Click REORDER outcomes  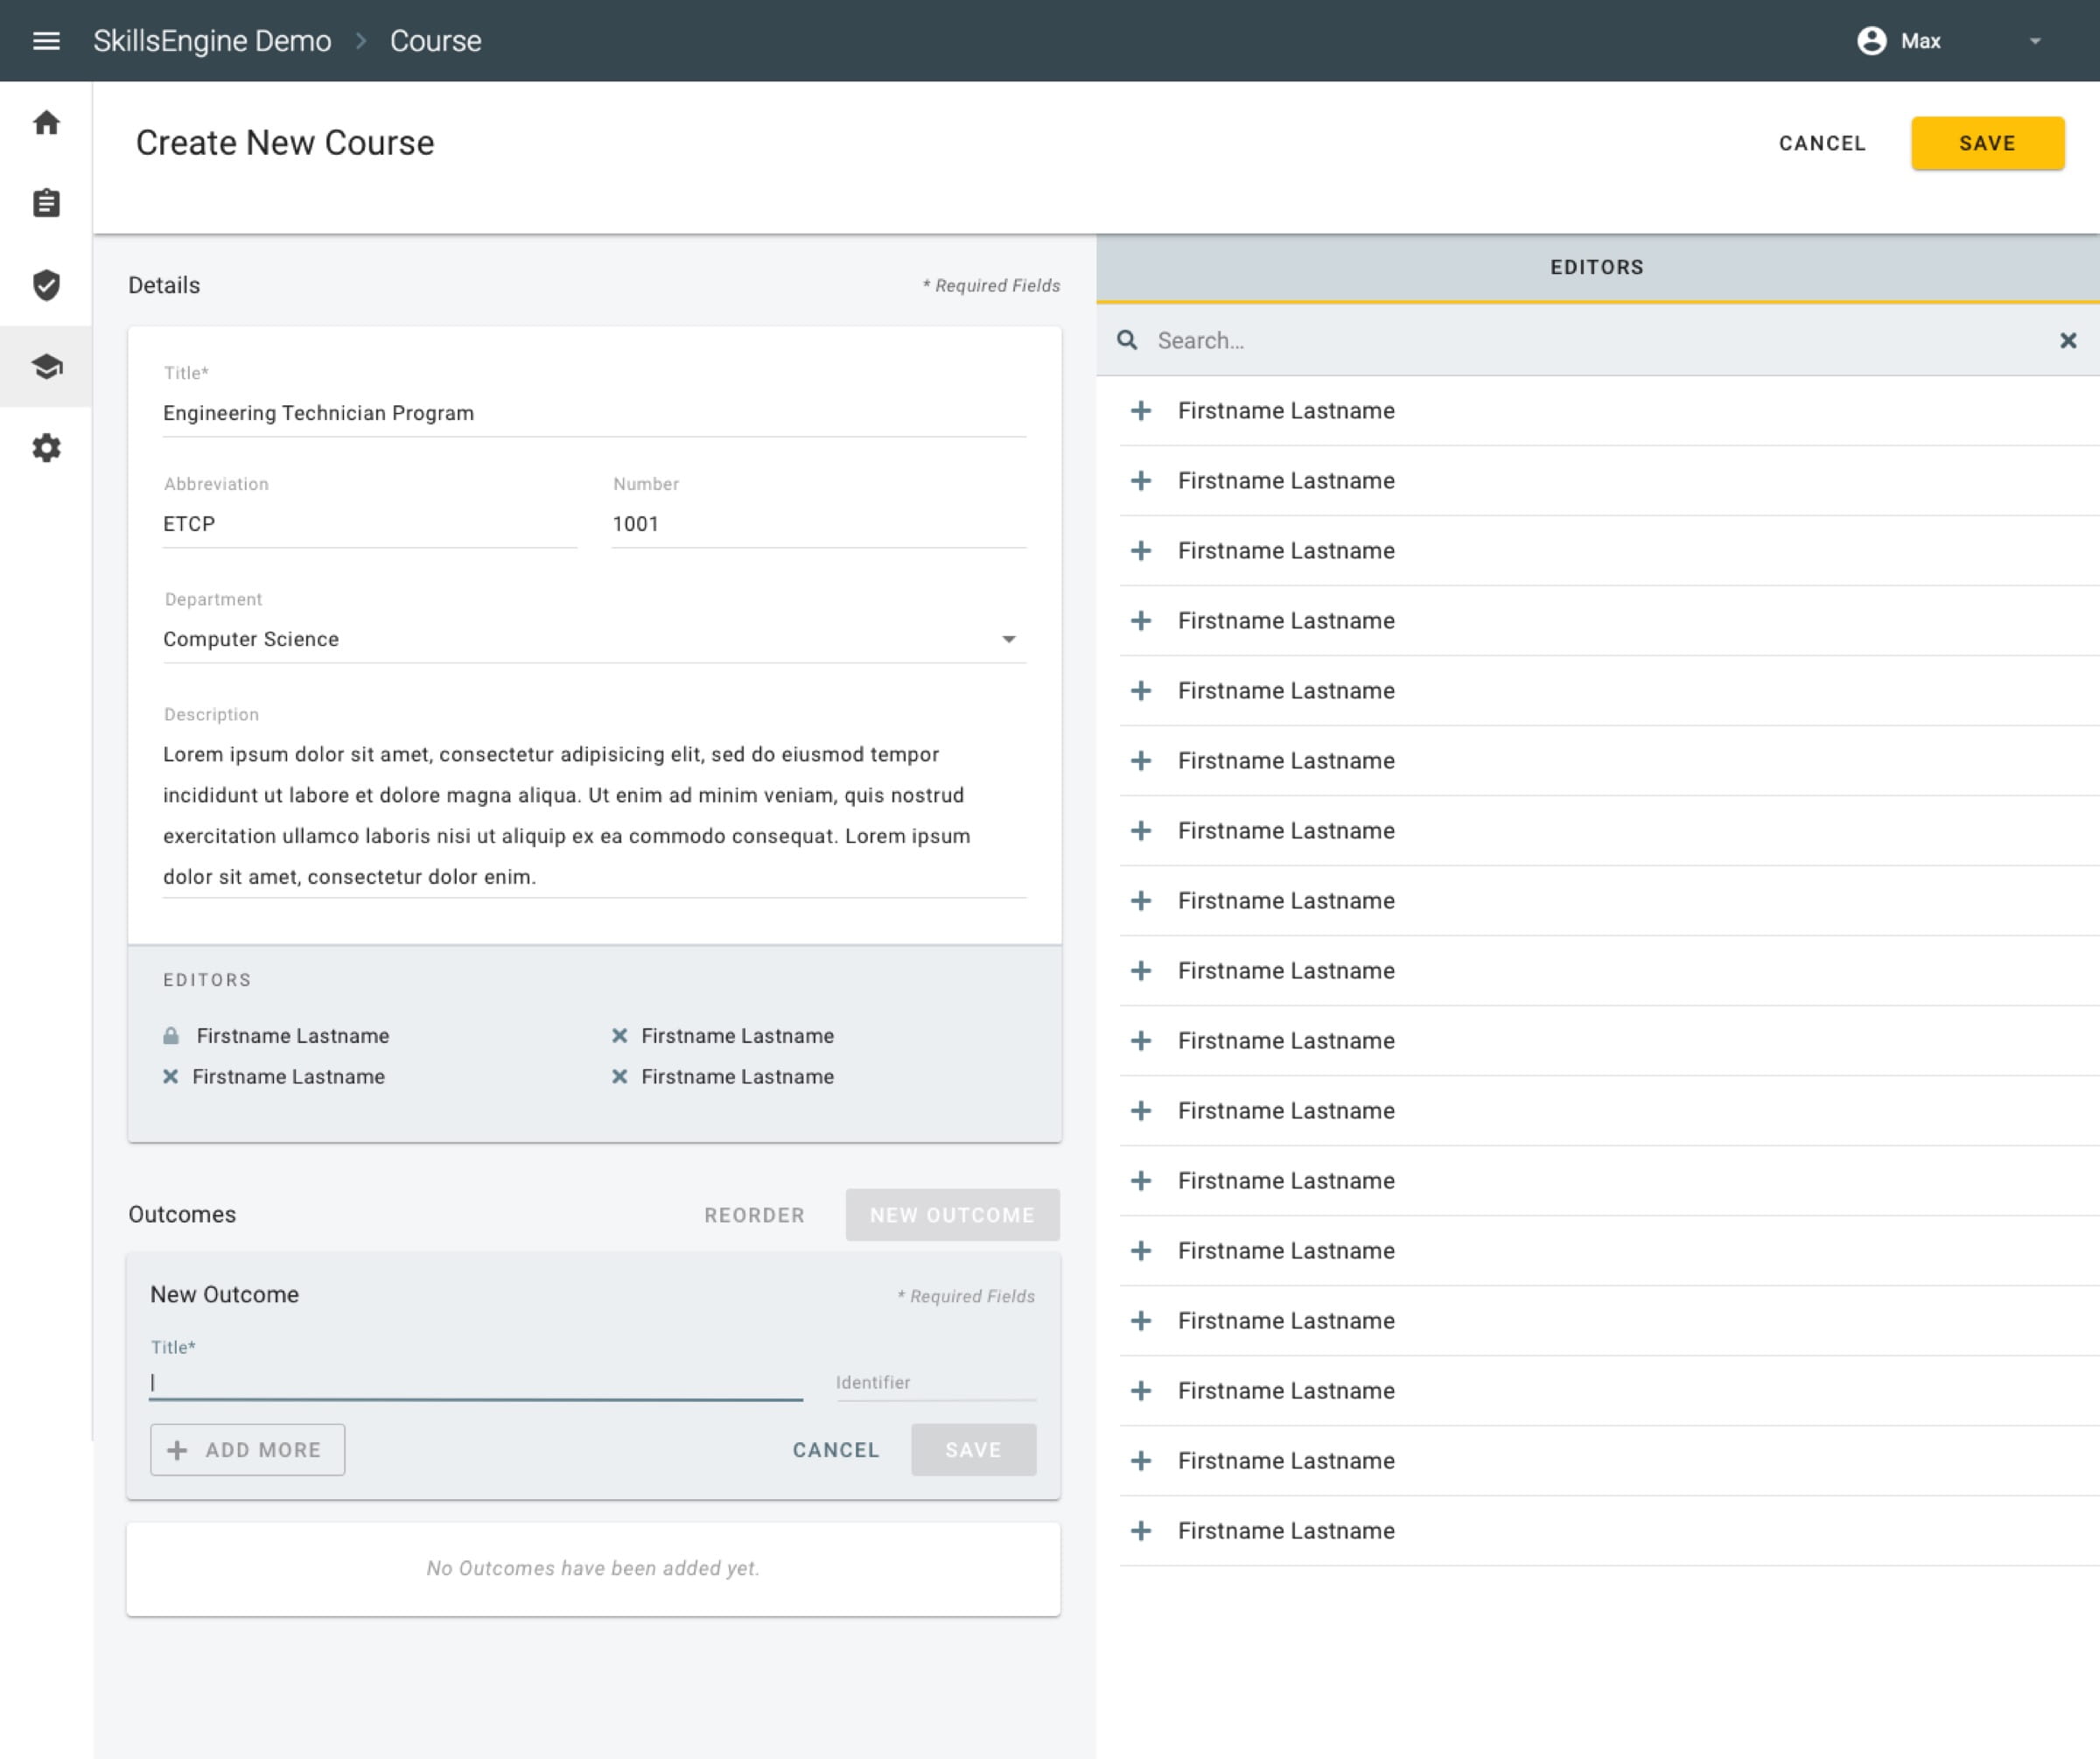coord(754,1215)
